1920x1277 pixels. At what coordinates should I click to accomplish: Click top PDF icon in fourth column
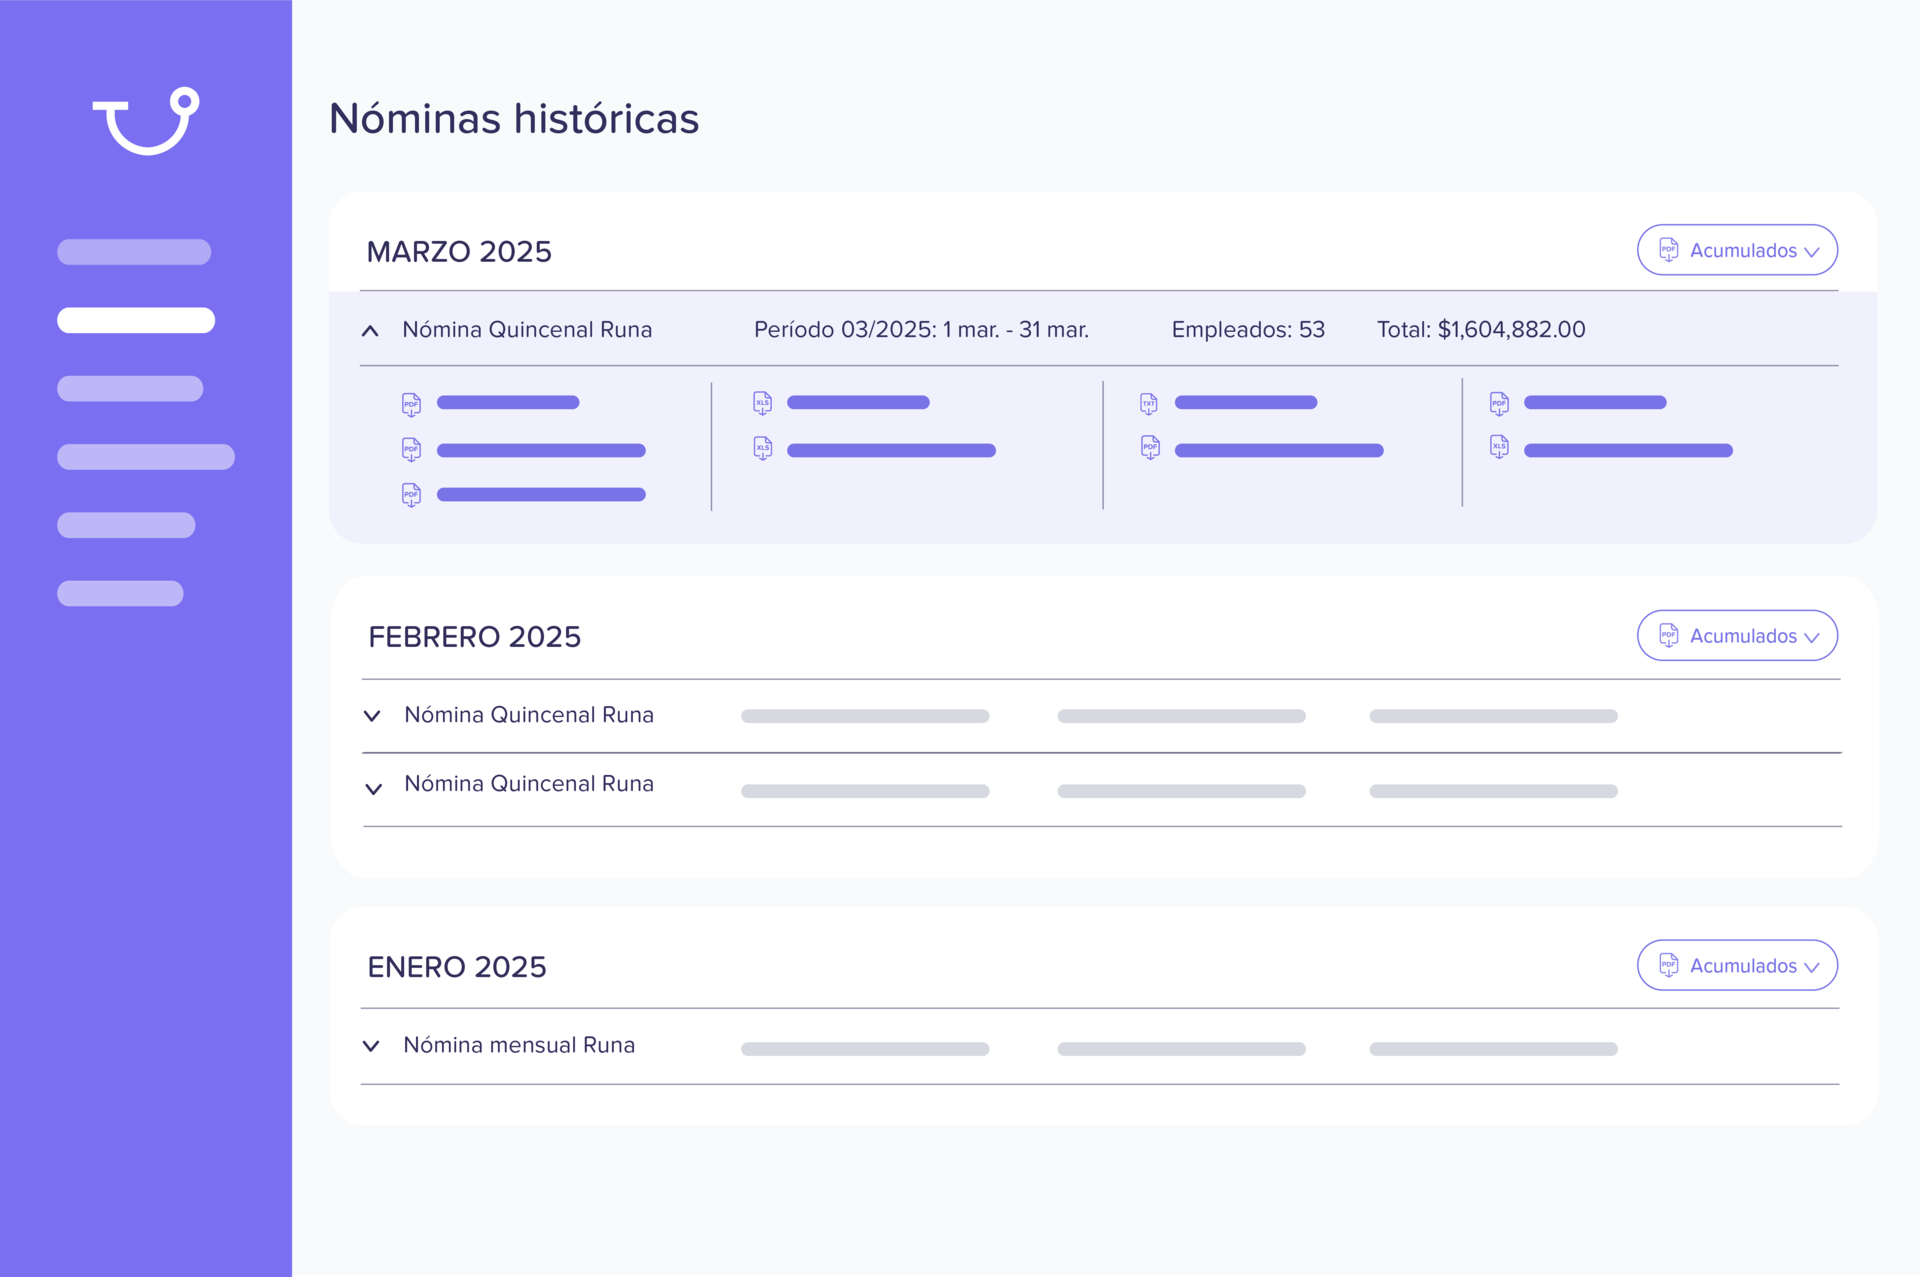[x=1499, y=404]
